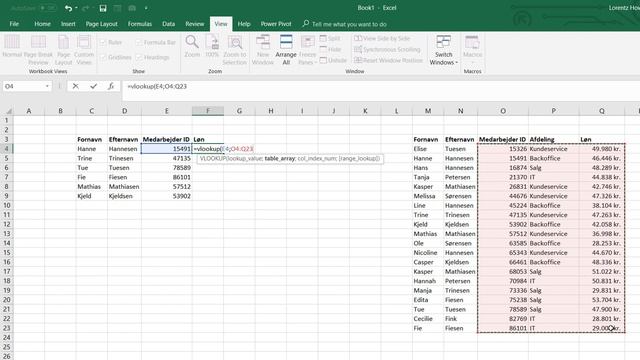The width and height of the screenshot is (640, 360).
Task: Click Zoom to Selection
Action: point(235,50)
